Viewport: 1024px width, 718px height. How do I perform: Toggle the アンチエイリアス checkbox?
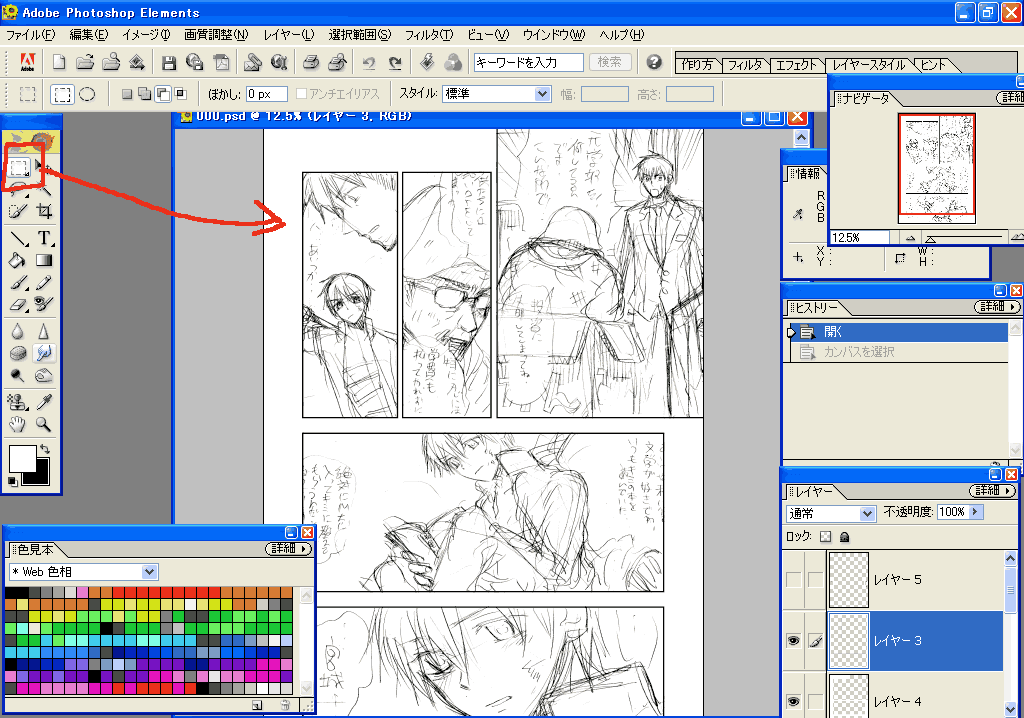pyautogui.click(x=301, y=94)
